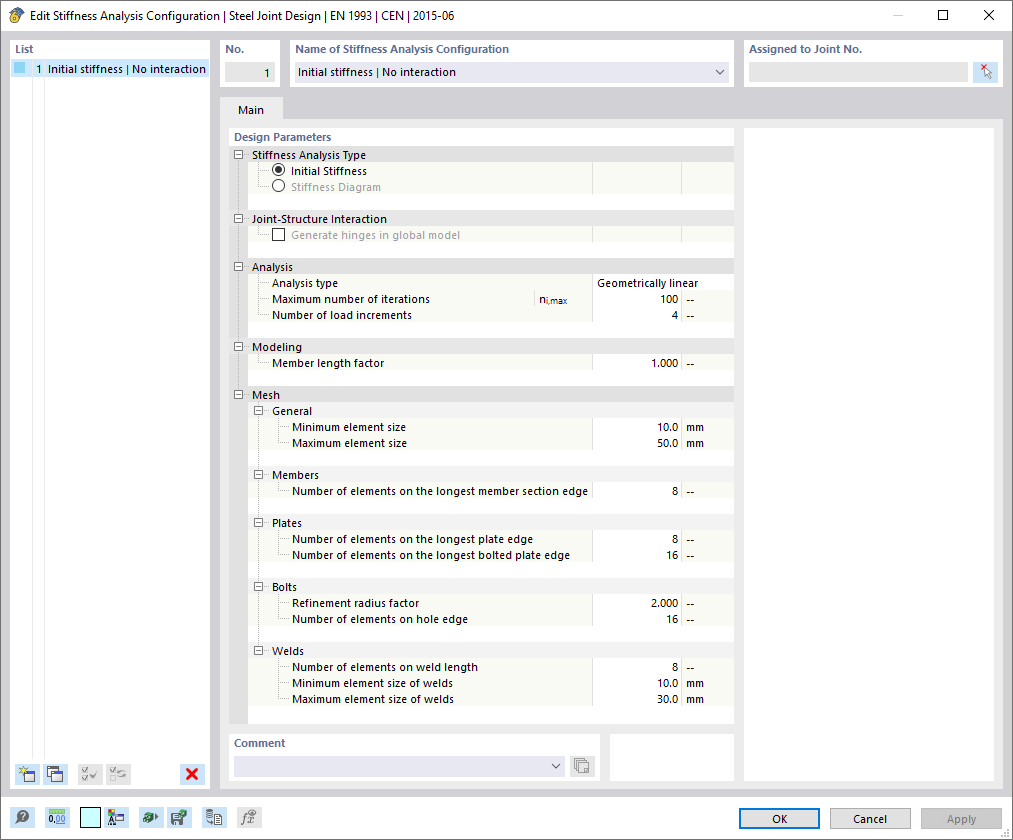Collapse the Joint-Structure Interaction section
This screenshot has height=840, width=1013.
click(x=238, y=218)
